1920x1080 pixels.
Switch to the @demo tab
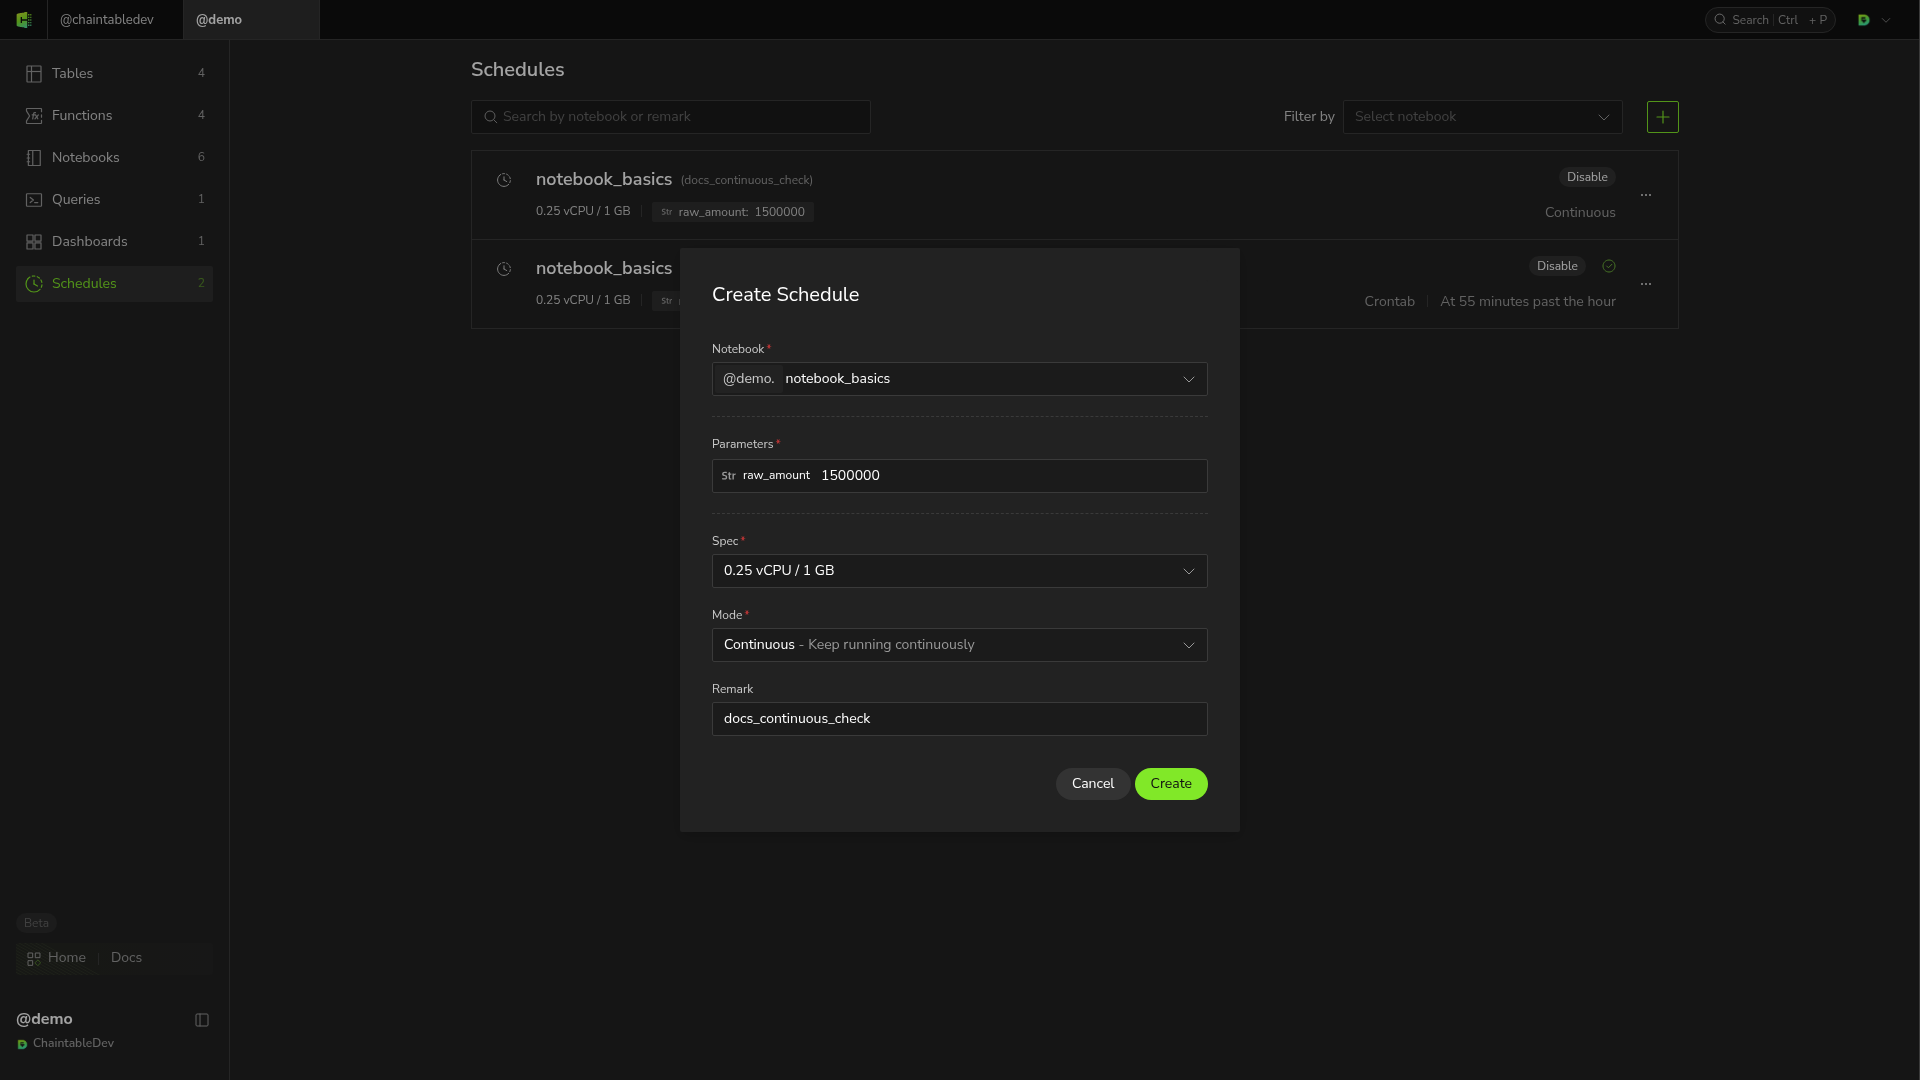coord(251,20)
